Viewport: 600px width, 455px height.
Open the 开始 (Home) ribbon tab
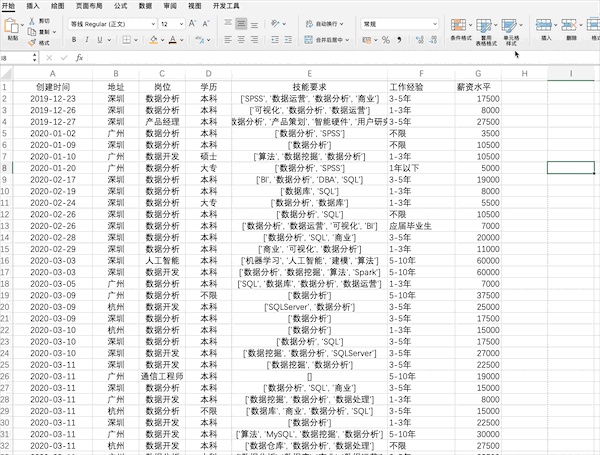coord(8,6)
